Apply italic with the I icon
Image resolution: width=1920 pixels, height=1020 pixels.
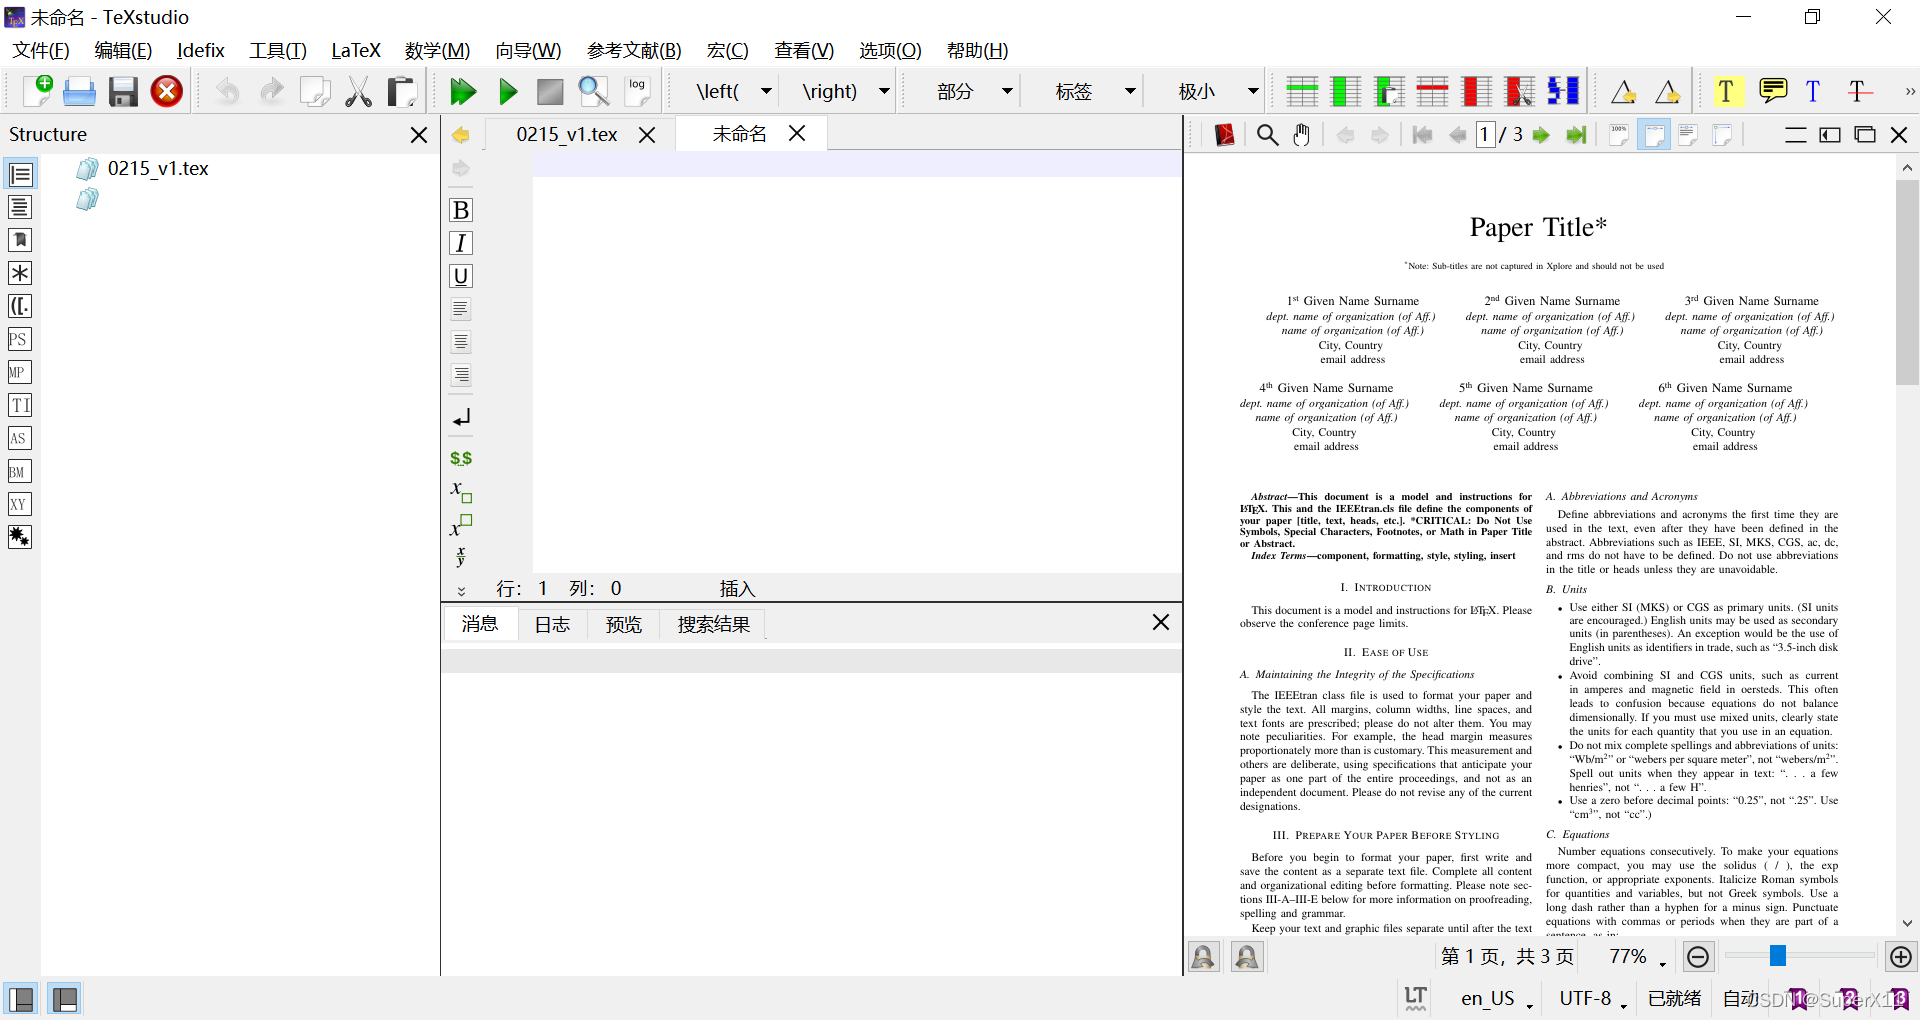tap(461, 243)
